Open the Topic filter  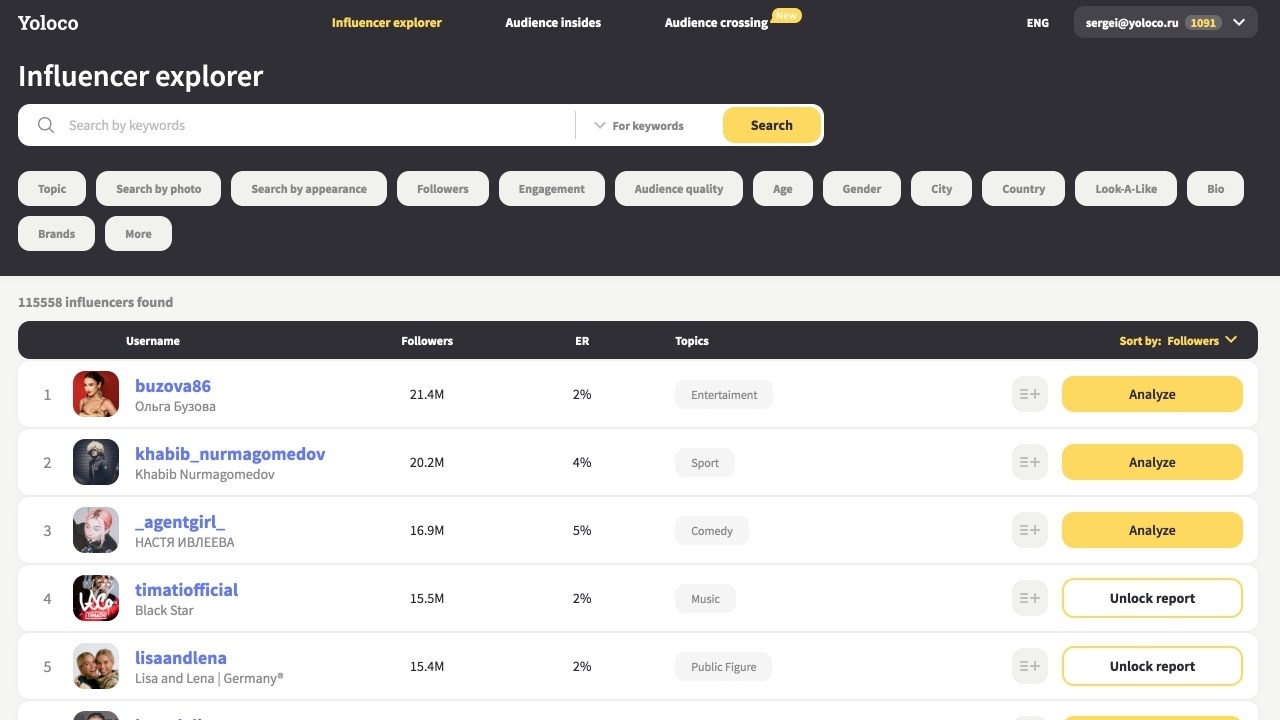click(x=52, y=189)
